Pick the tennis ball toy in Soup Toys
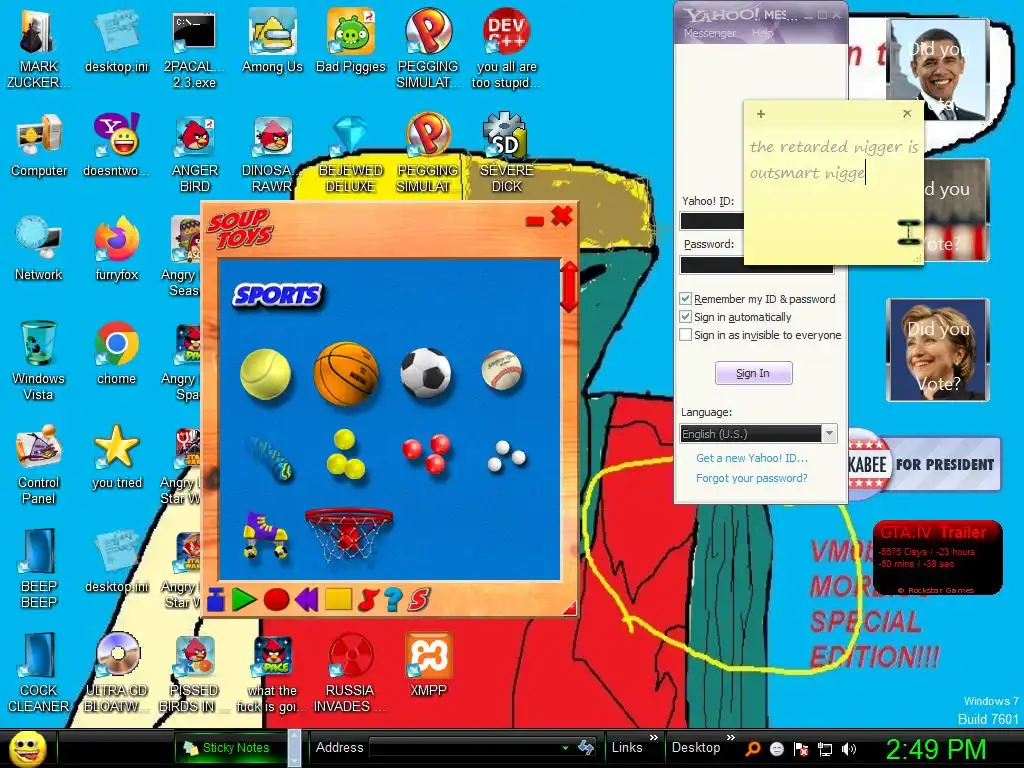This screenshot has width=1024, height=768. tap(265, 374)
